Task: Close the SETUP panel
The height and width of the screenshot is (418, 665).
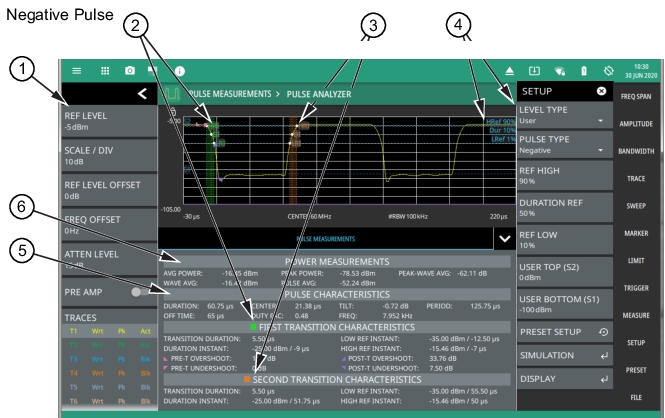Action: coord(601,90)
